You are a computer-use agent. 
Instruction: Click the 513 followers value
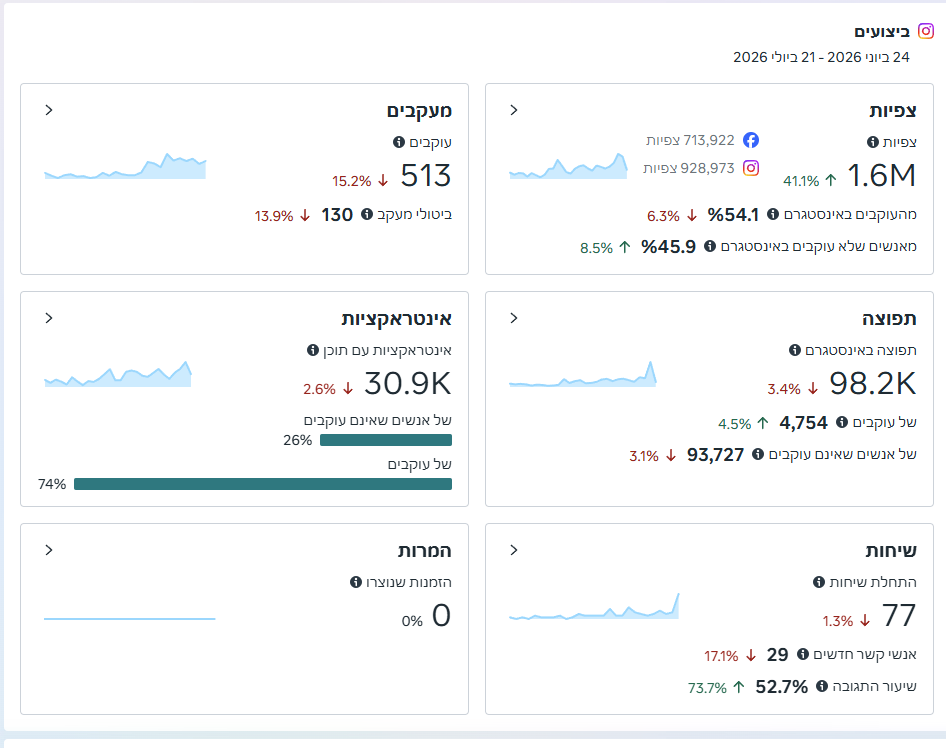426,176
